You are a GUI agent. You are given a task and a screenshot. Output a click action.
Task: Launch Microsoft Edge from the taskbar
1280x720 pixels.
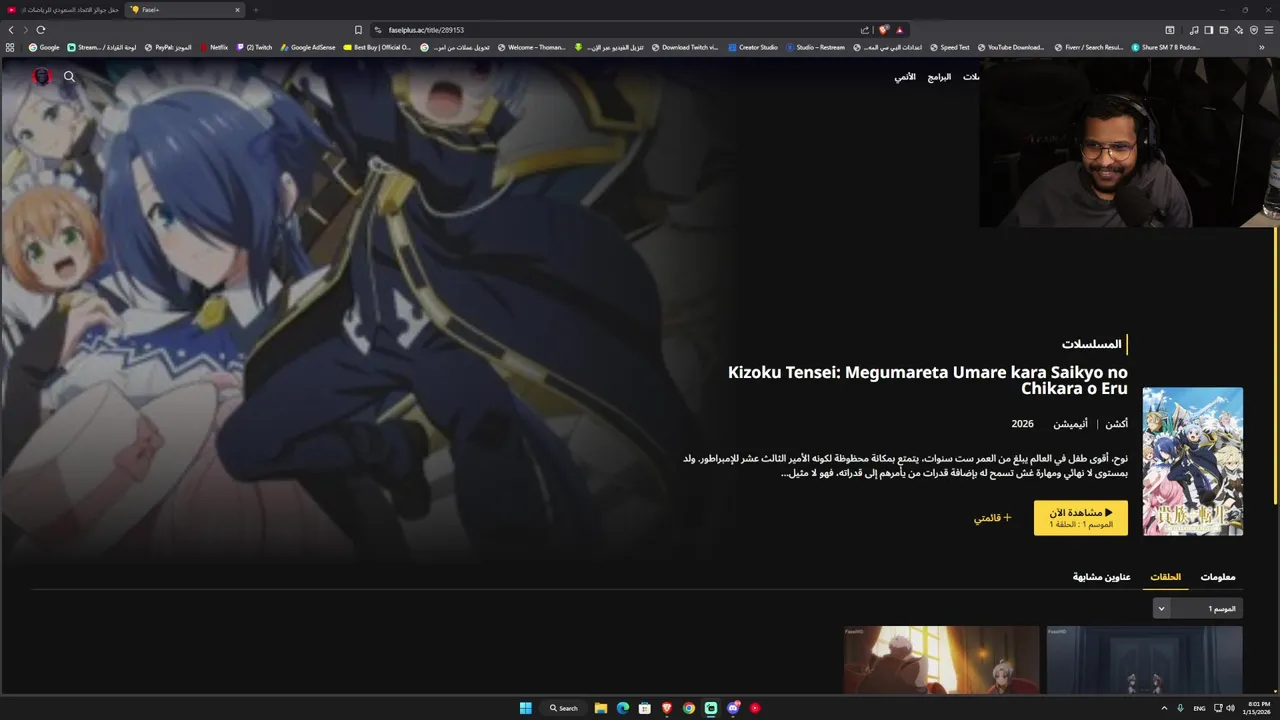(623, 708)
